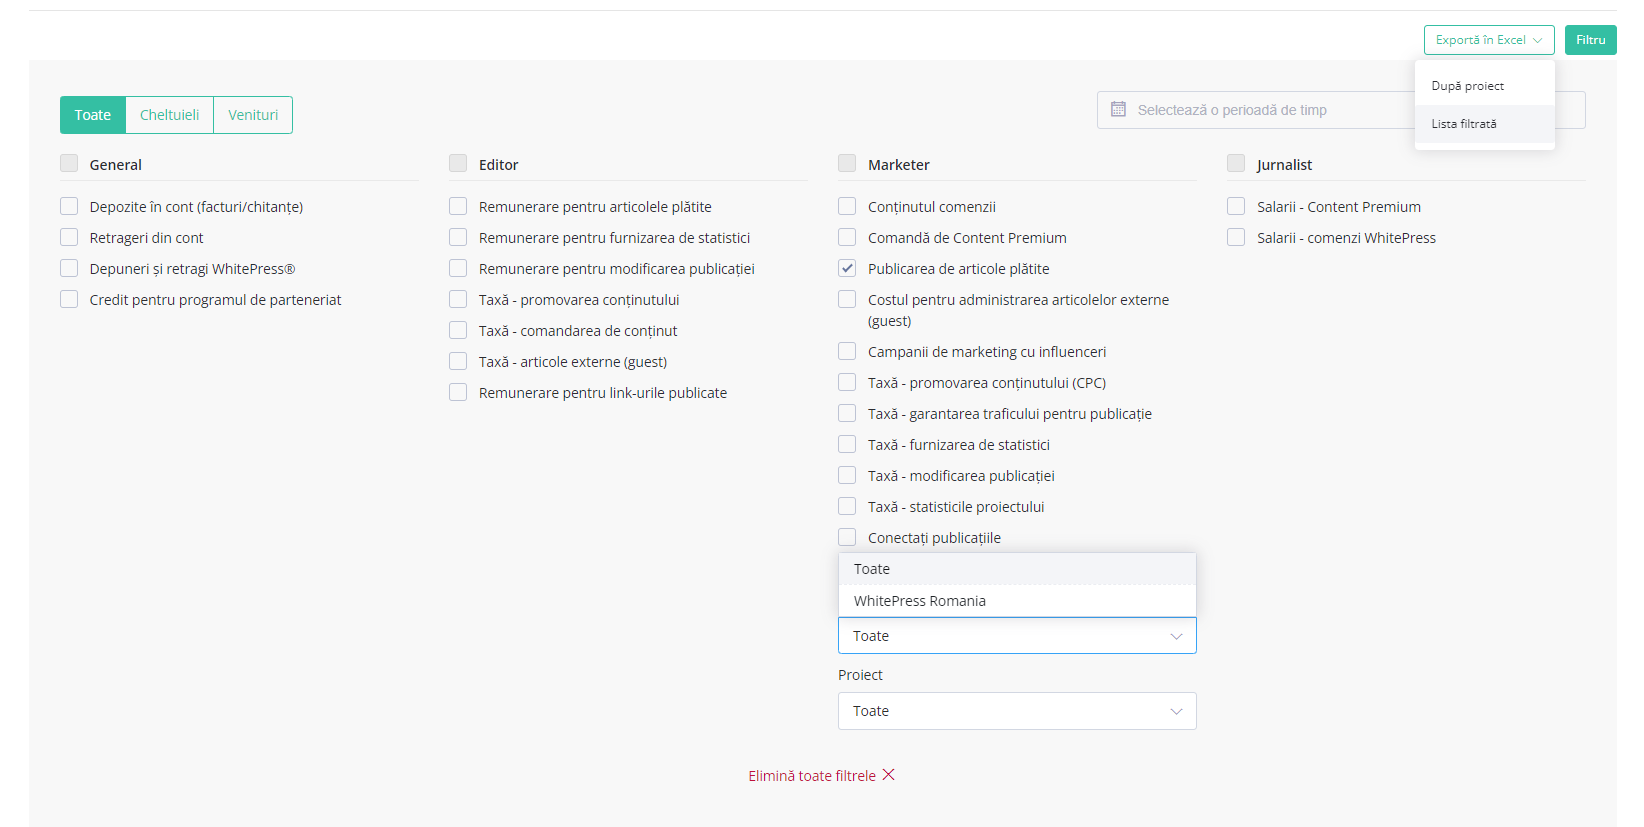Switch to the Cheltuieli tab
The width and height of the screenshot is (1644, 827).
(170, 115)
